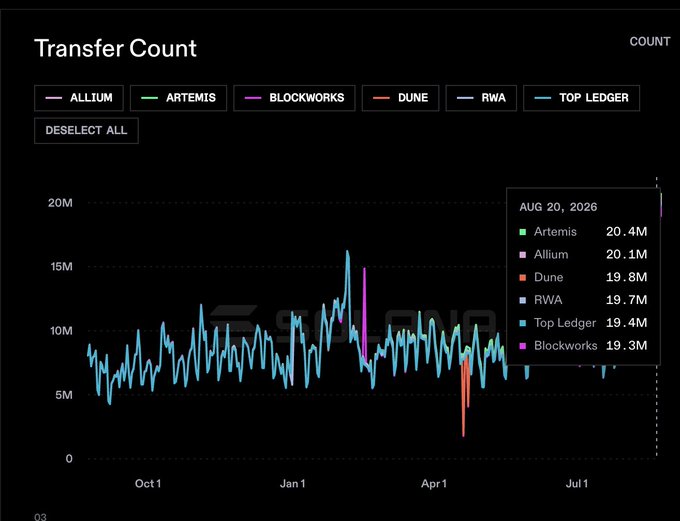The height and width of the screenshot is (521, 680).
Task: Select the COUNT label at top right
Action: [x=650, y=42]
